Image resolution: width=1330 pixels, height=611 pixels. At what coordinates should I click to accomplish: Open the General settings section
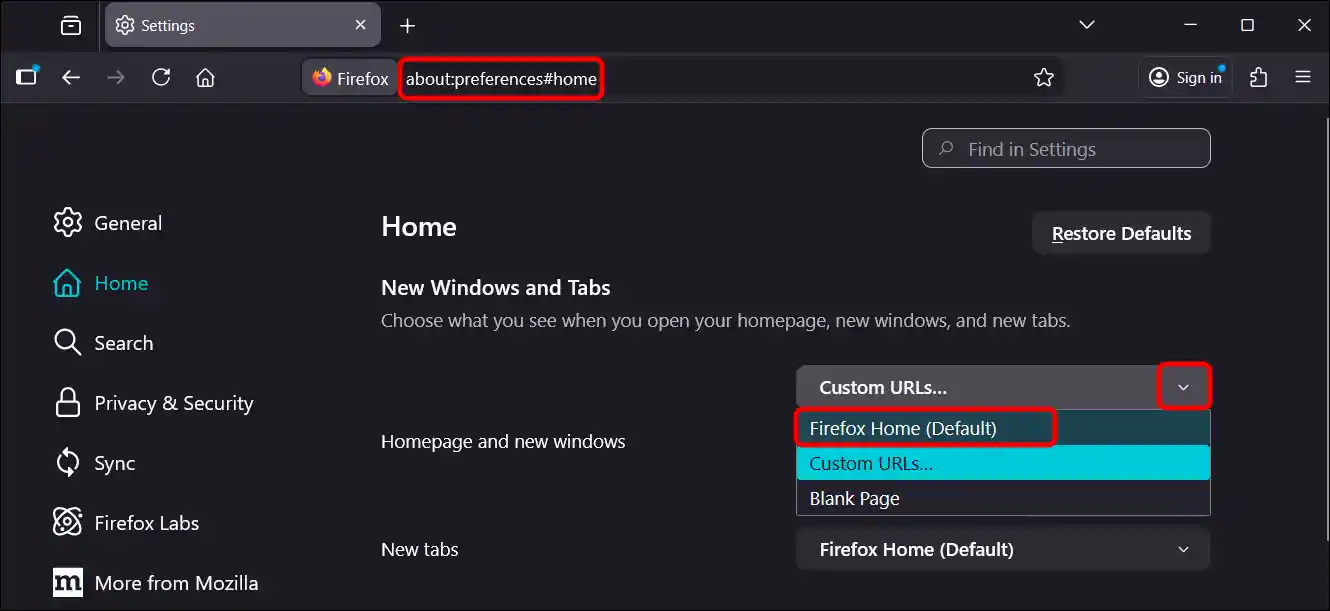(x=127, y=222)
